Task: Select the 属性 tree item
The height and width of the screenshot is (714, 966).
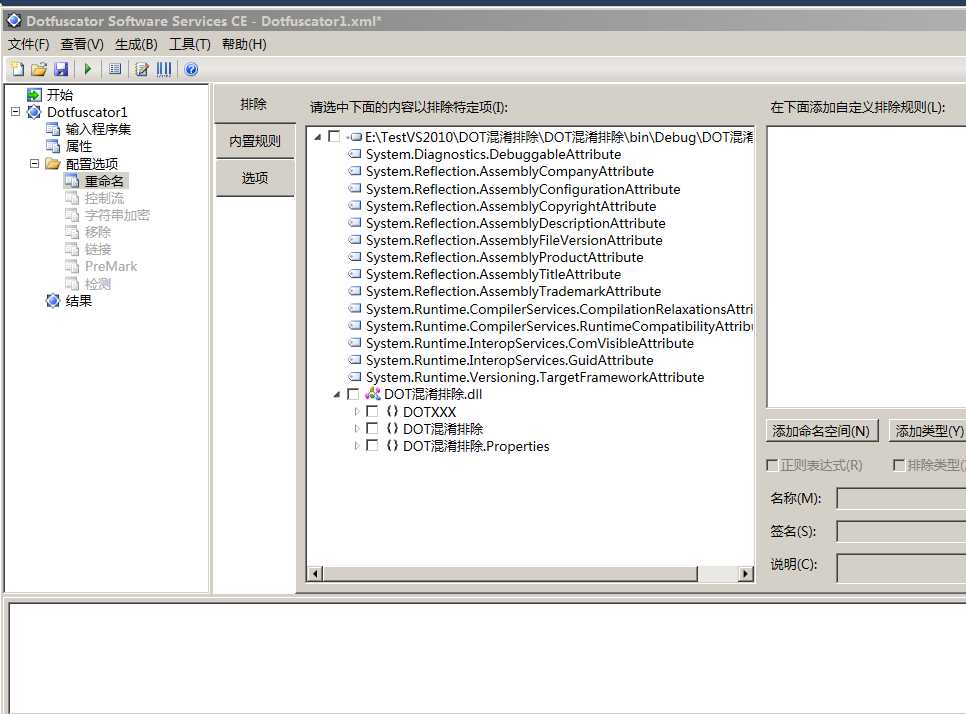Action: [x=79, y=146]
